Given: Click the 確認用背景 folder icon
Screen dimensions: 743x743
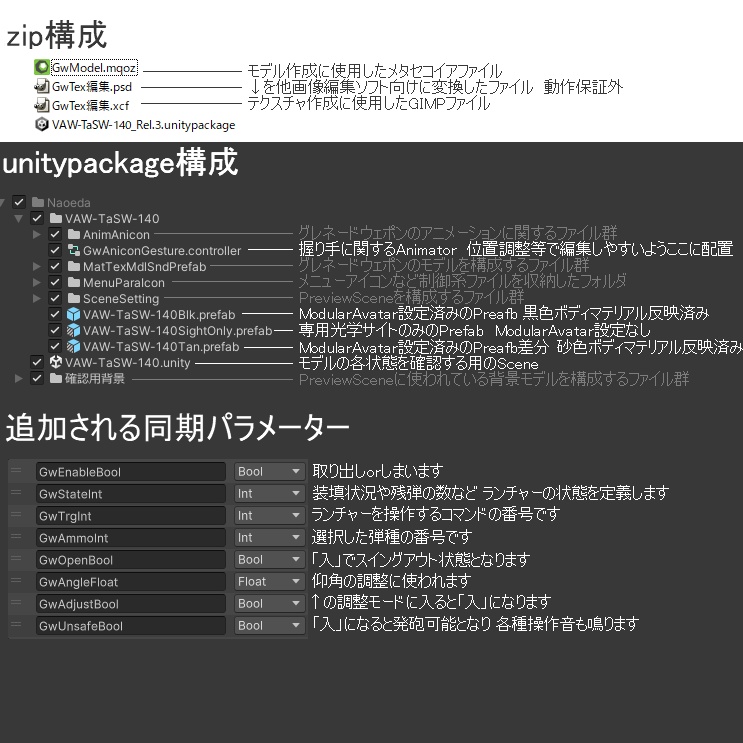Looking at the screenshot, I should tap(56, 378).
